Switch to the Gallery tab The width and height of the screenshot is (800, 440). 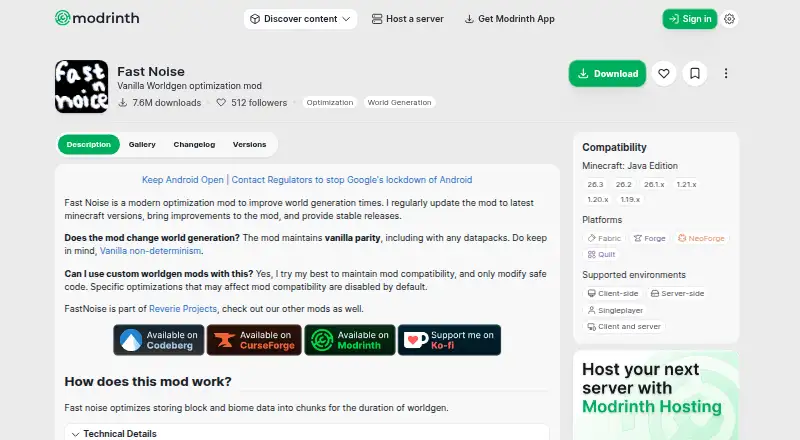coord(142,144)
